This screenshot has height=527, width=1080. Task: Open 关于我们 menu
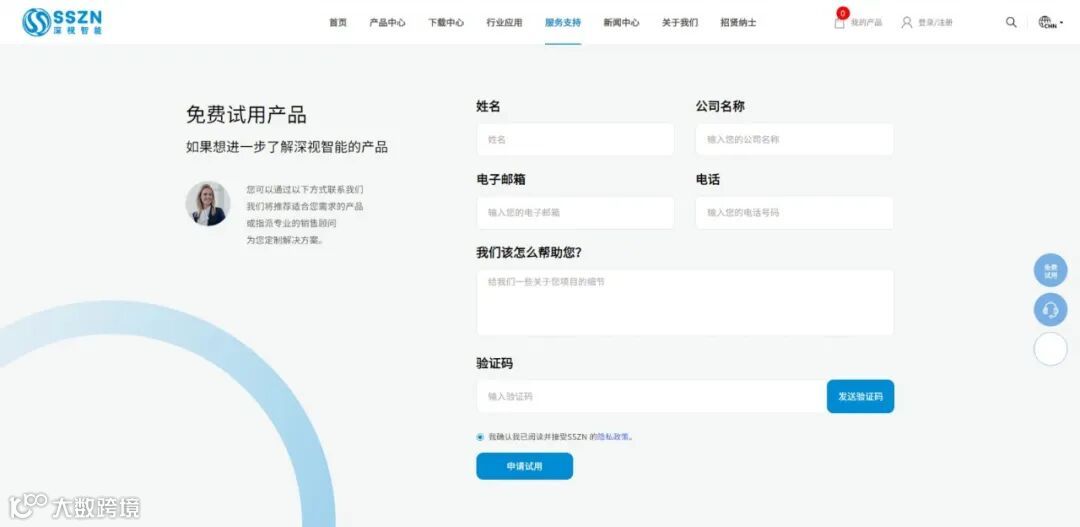point(680,23)
